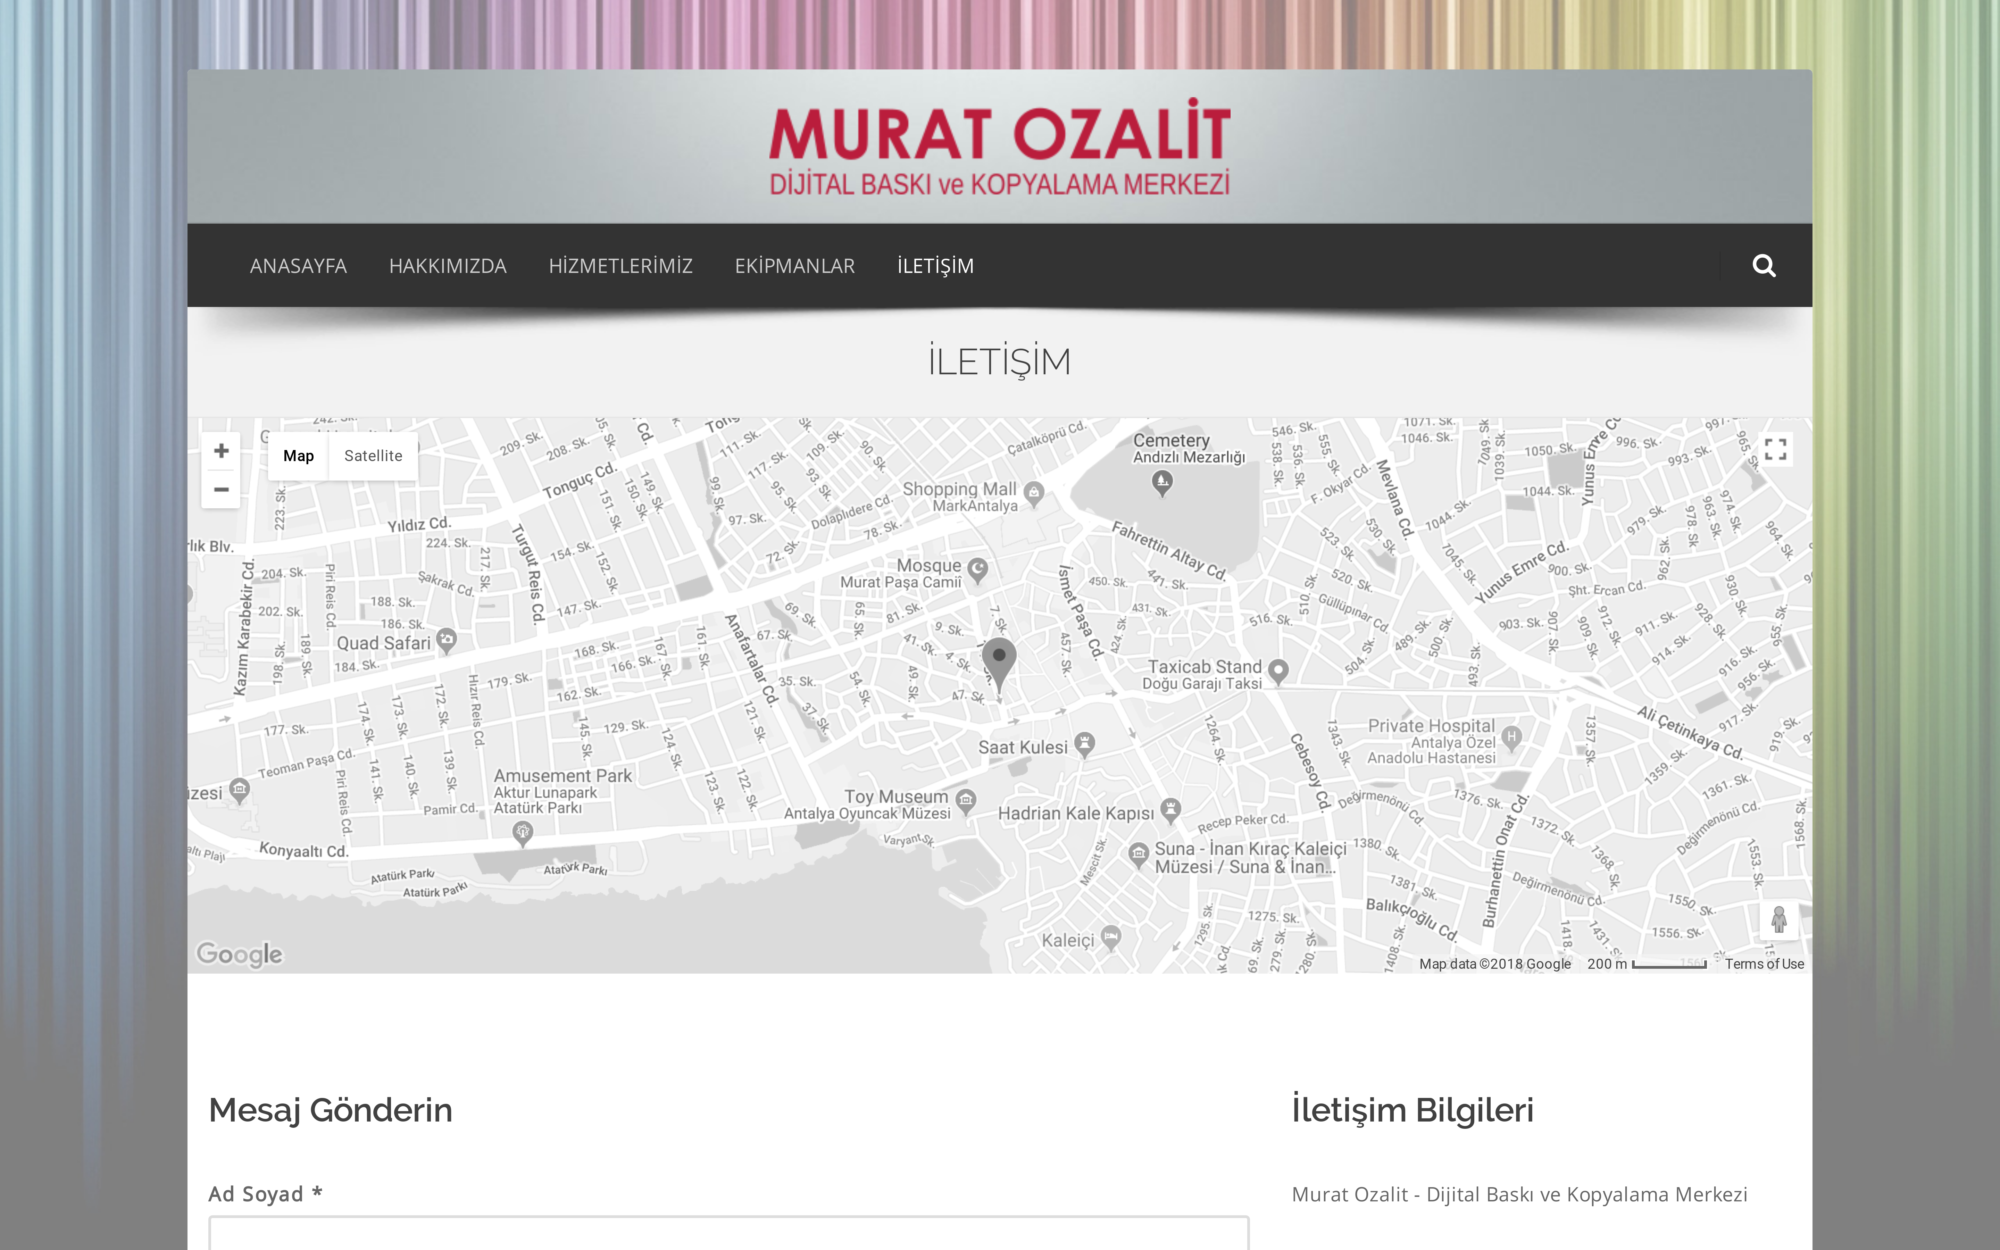Click the Murat Paşa Camii mosque pin
2000x1250 pixels.
[978, 570]
